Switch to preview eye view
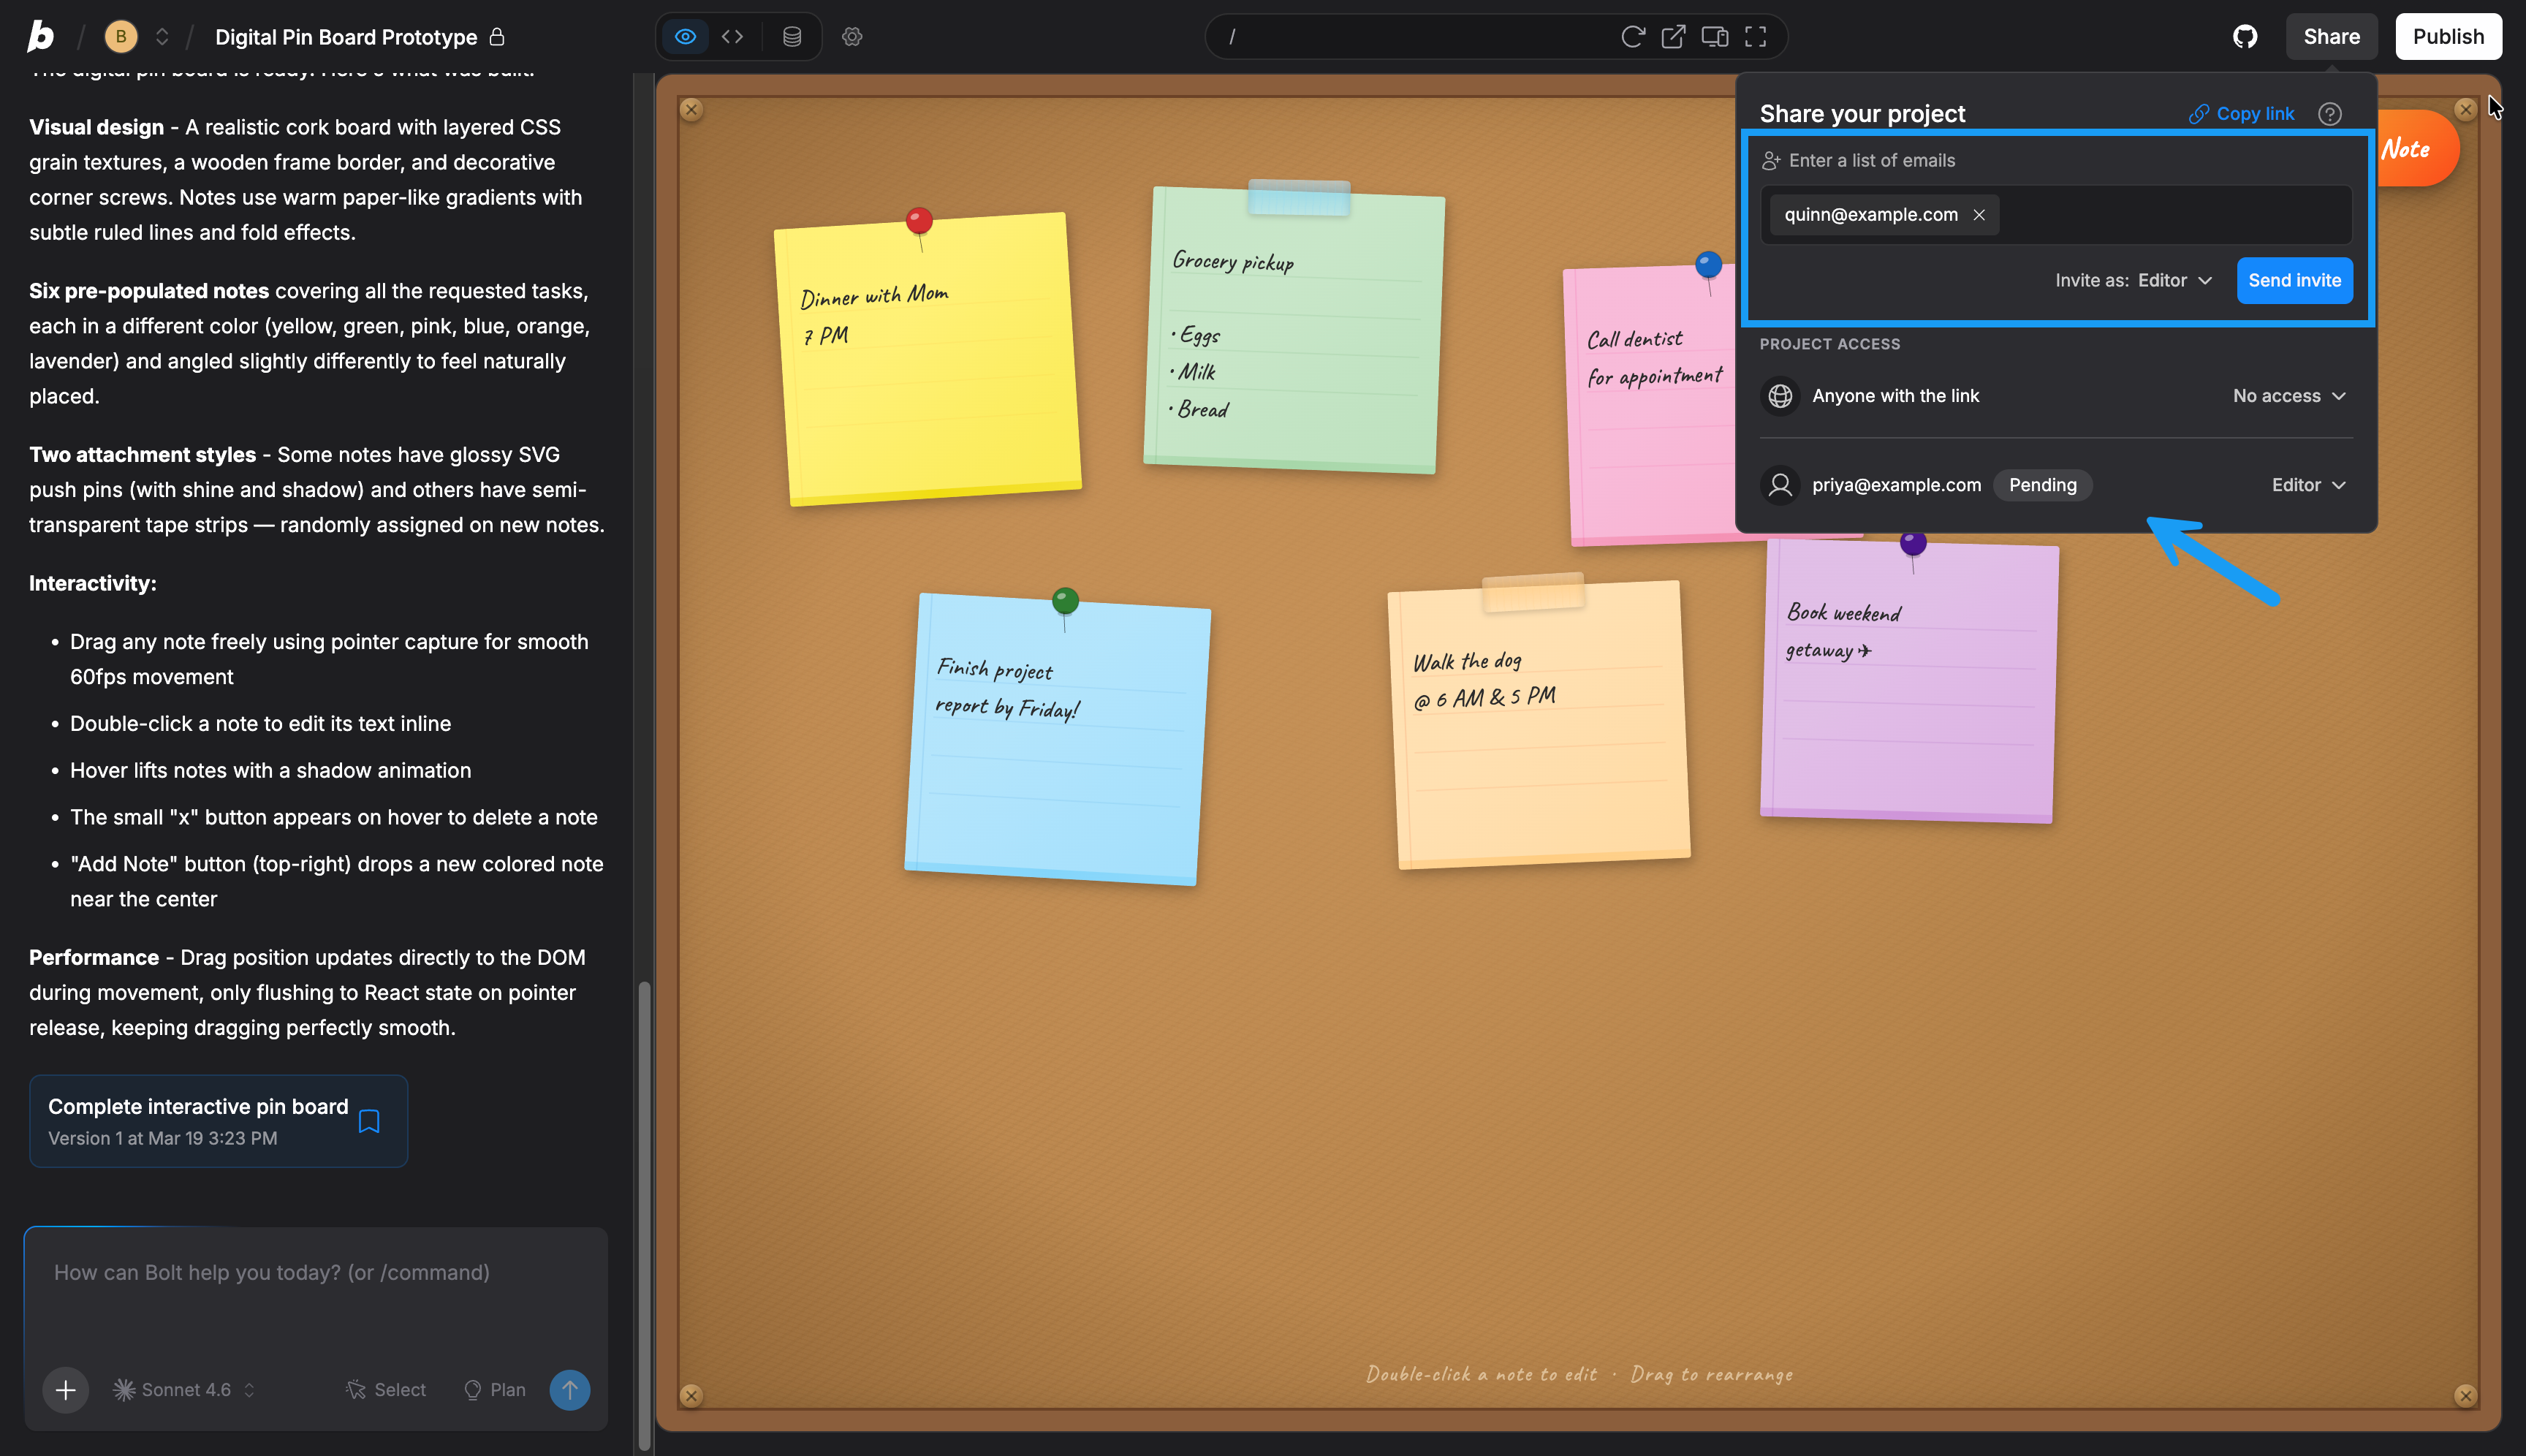This screenshot has width=2526, height=1456. (x=685, y=37)
